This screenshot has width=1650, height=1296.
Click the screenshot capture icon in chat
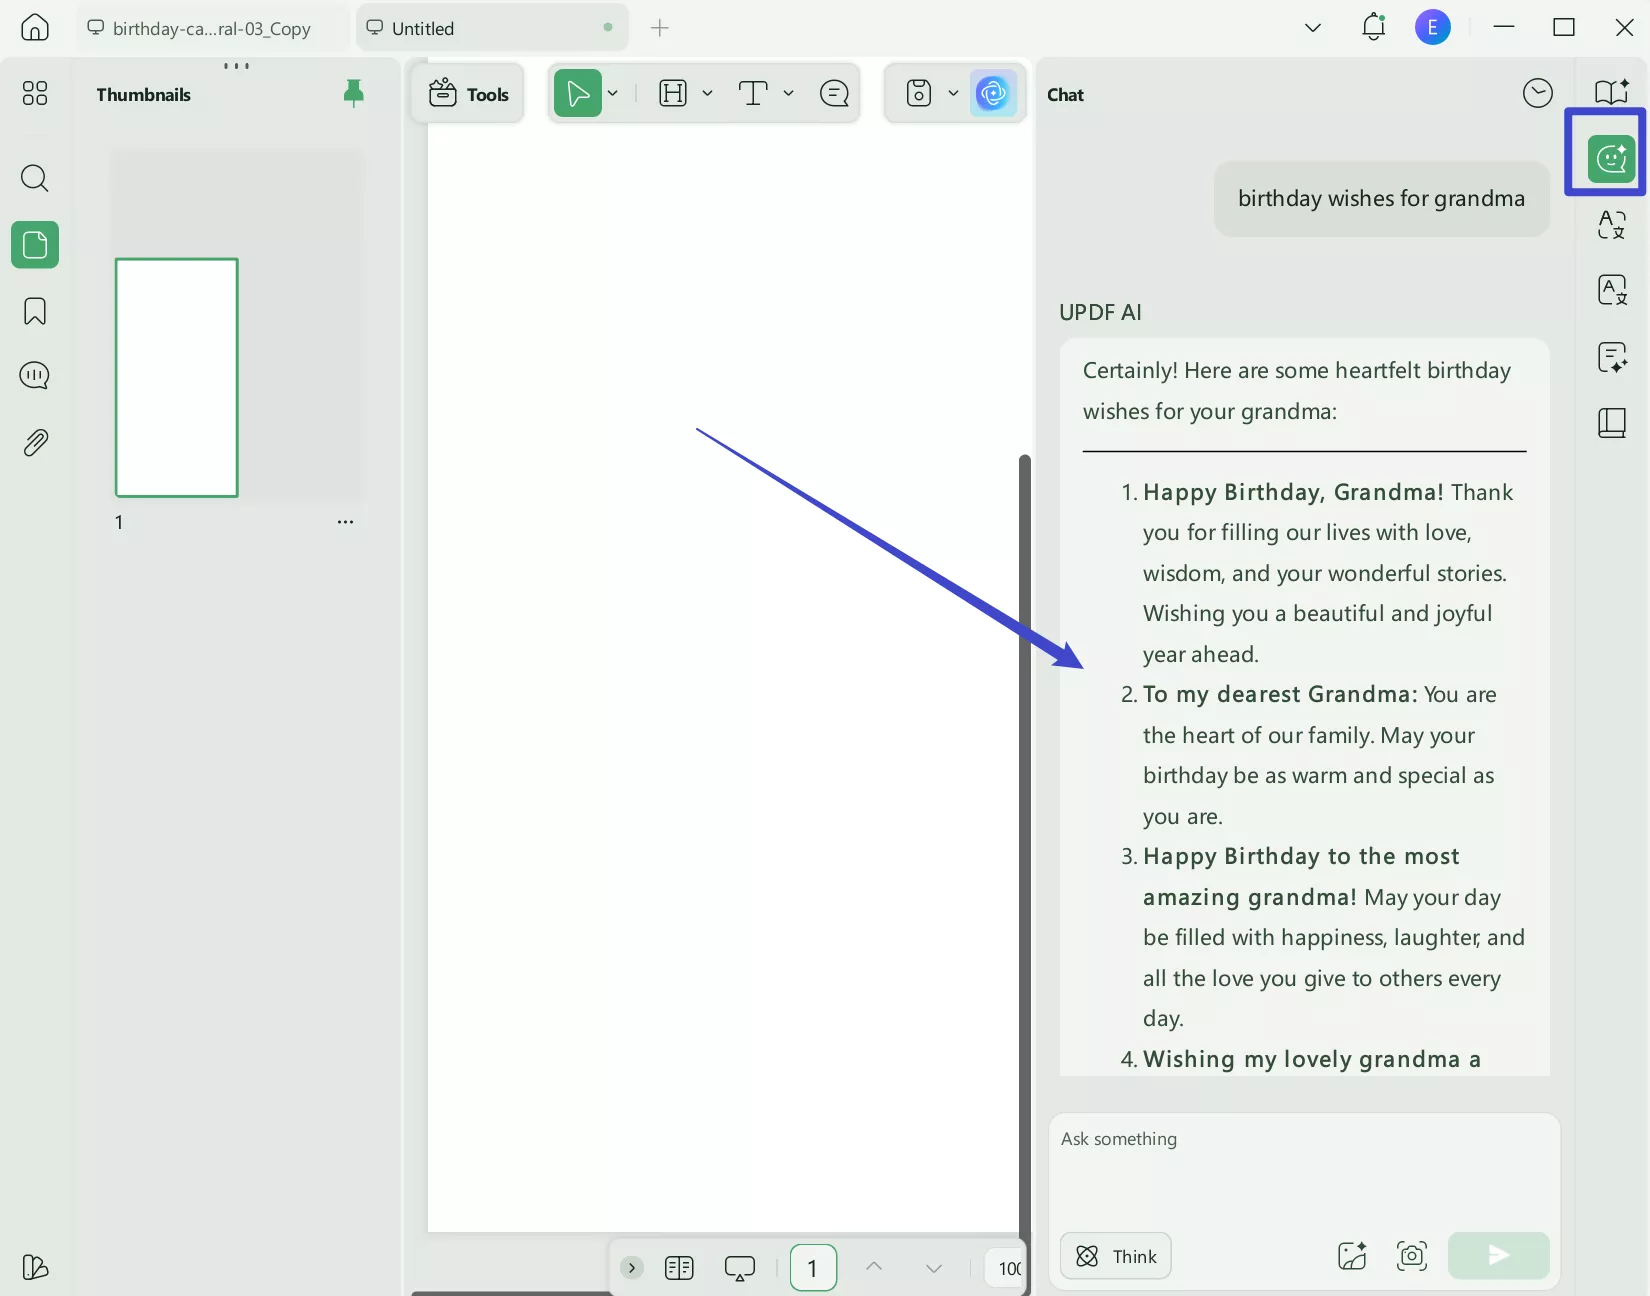pyautogui.click(x=1411, y=1256)
